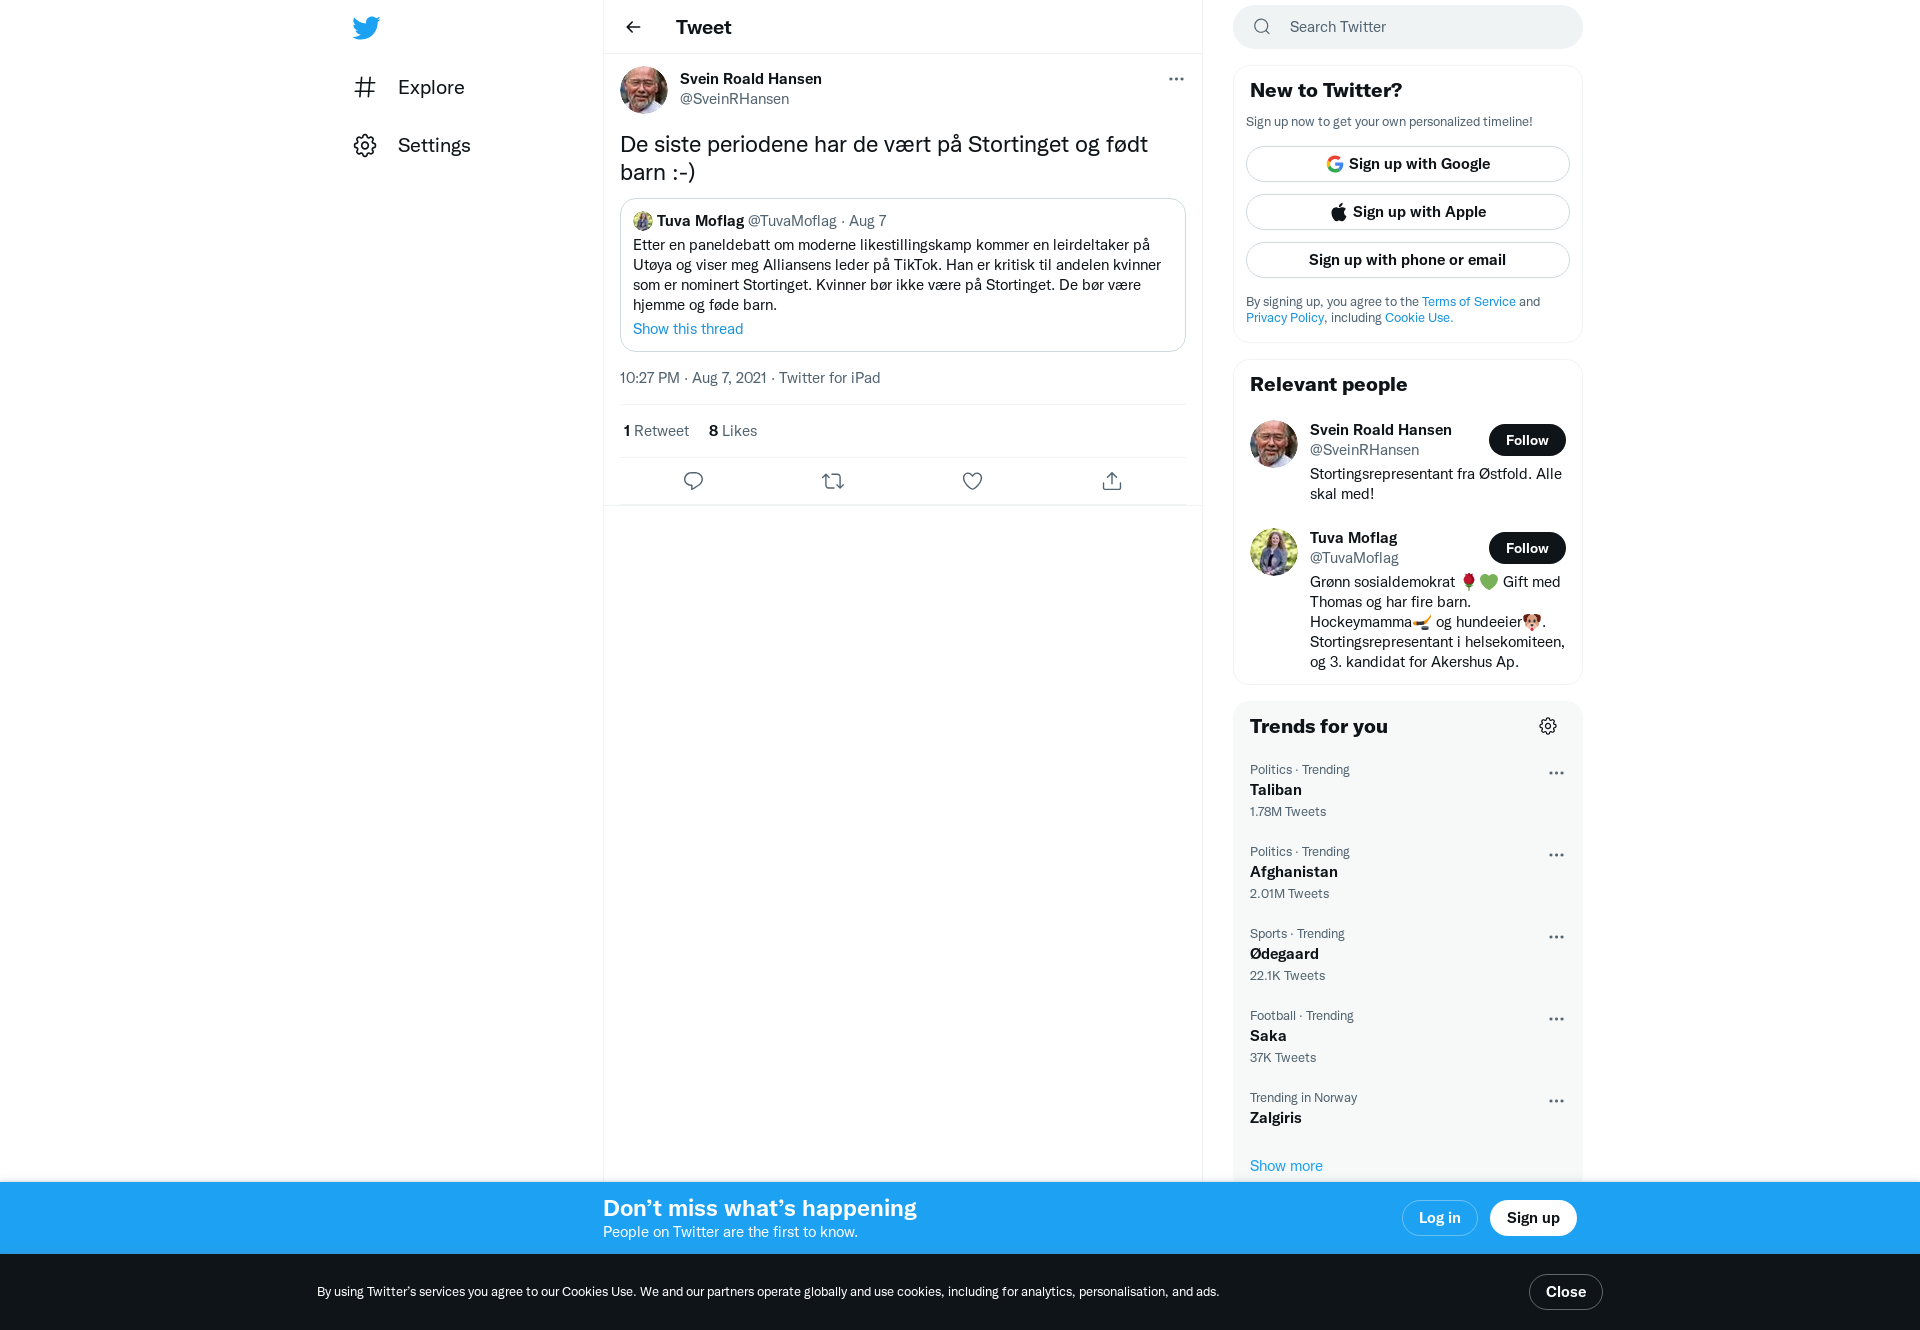Sign up with Google

tap(1408, 164)
